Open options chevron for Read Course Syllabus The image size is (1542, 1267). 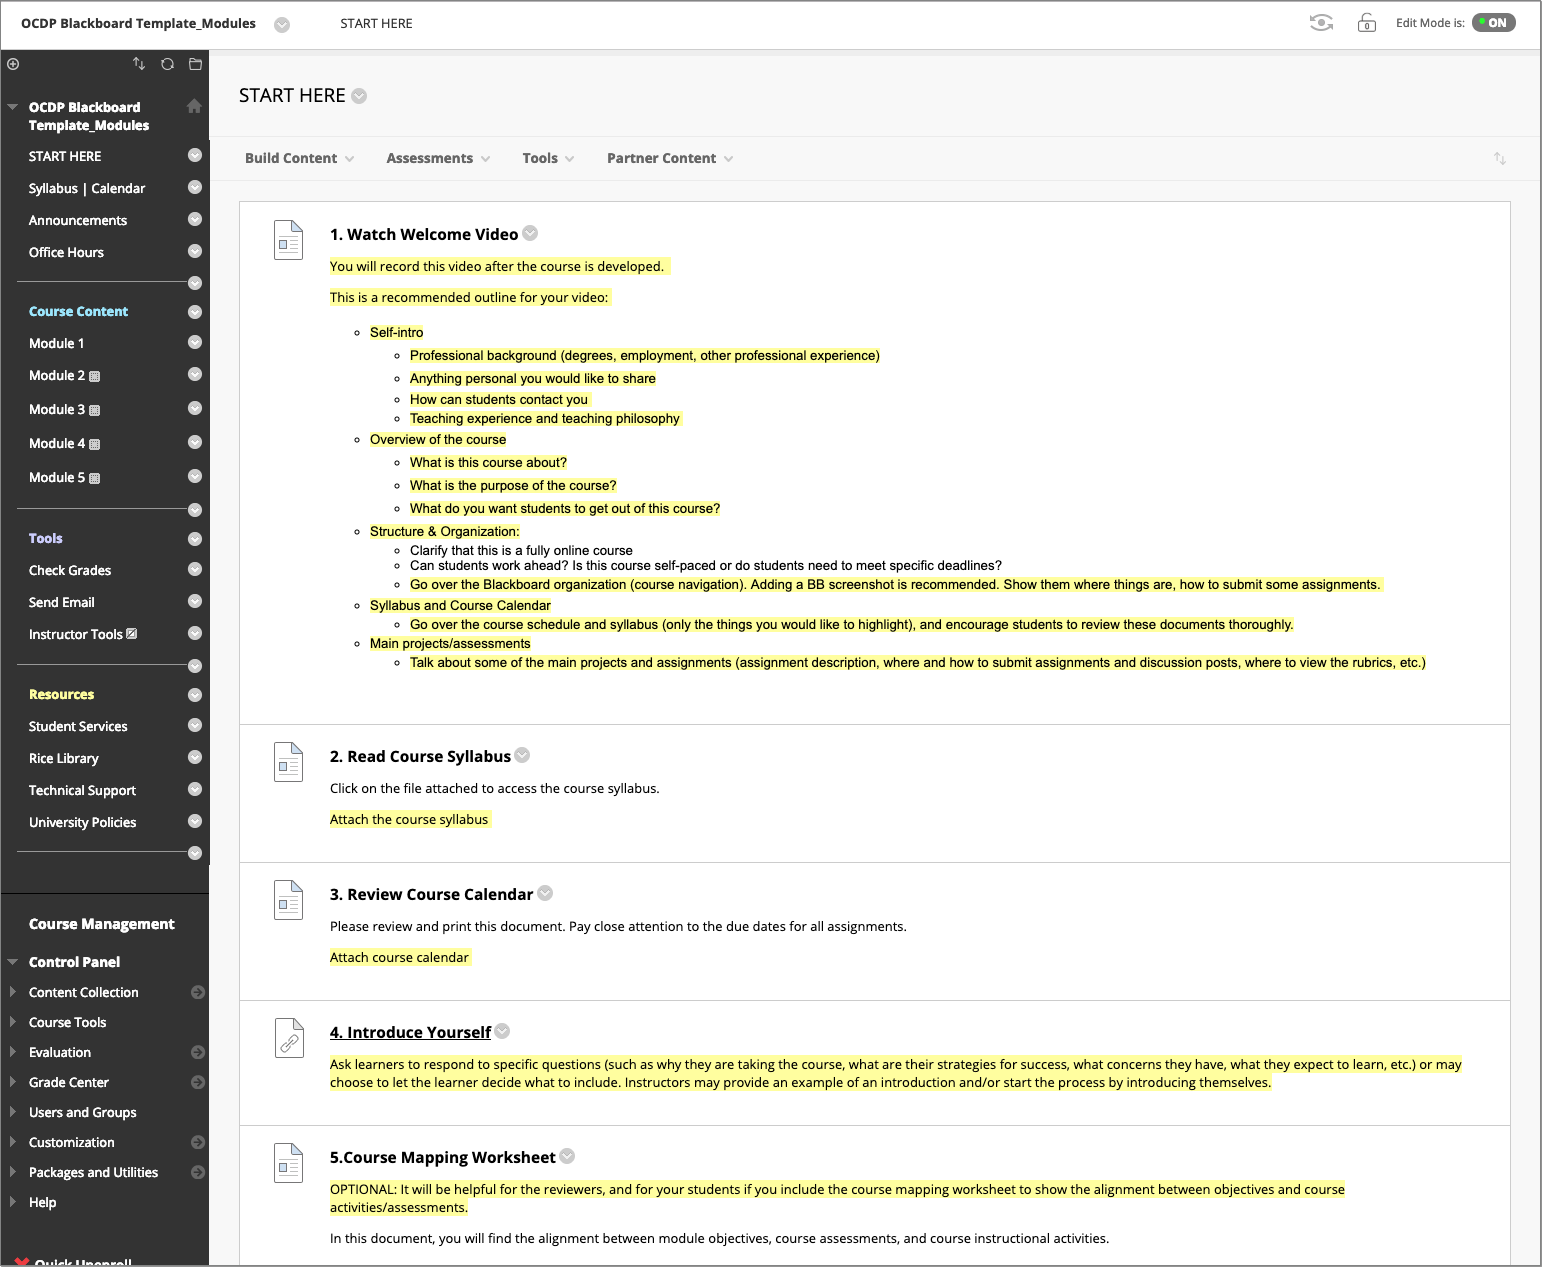(522, 755)
